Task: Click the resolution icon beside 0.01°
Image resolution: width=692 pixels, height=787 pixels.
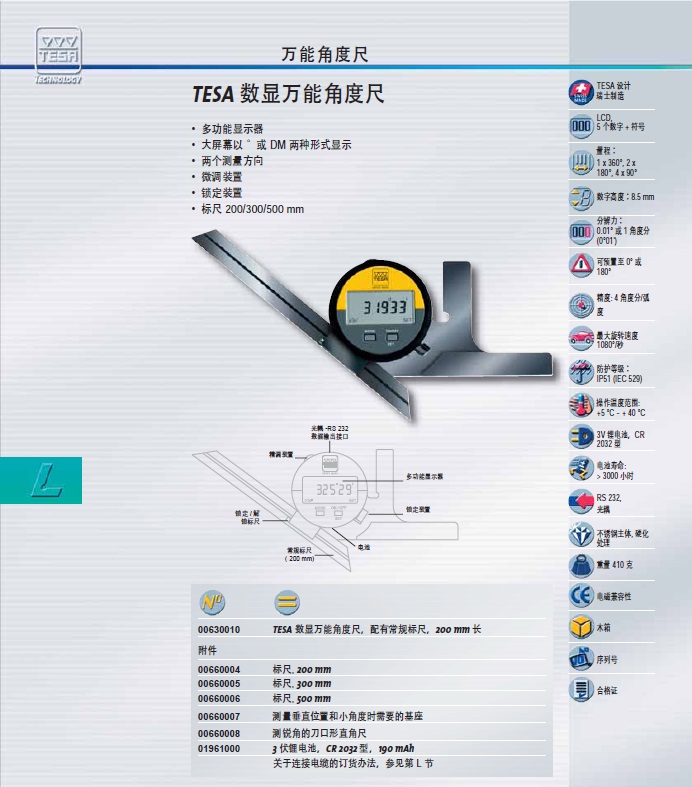Action: [x=581, y=232]
